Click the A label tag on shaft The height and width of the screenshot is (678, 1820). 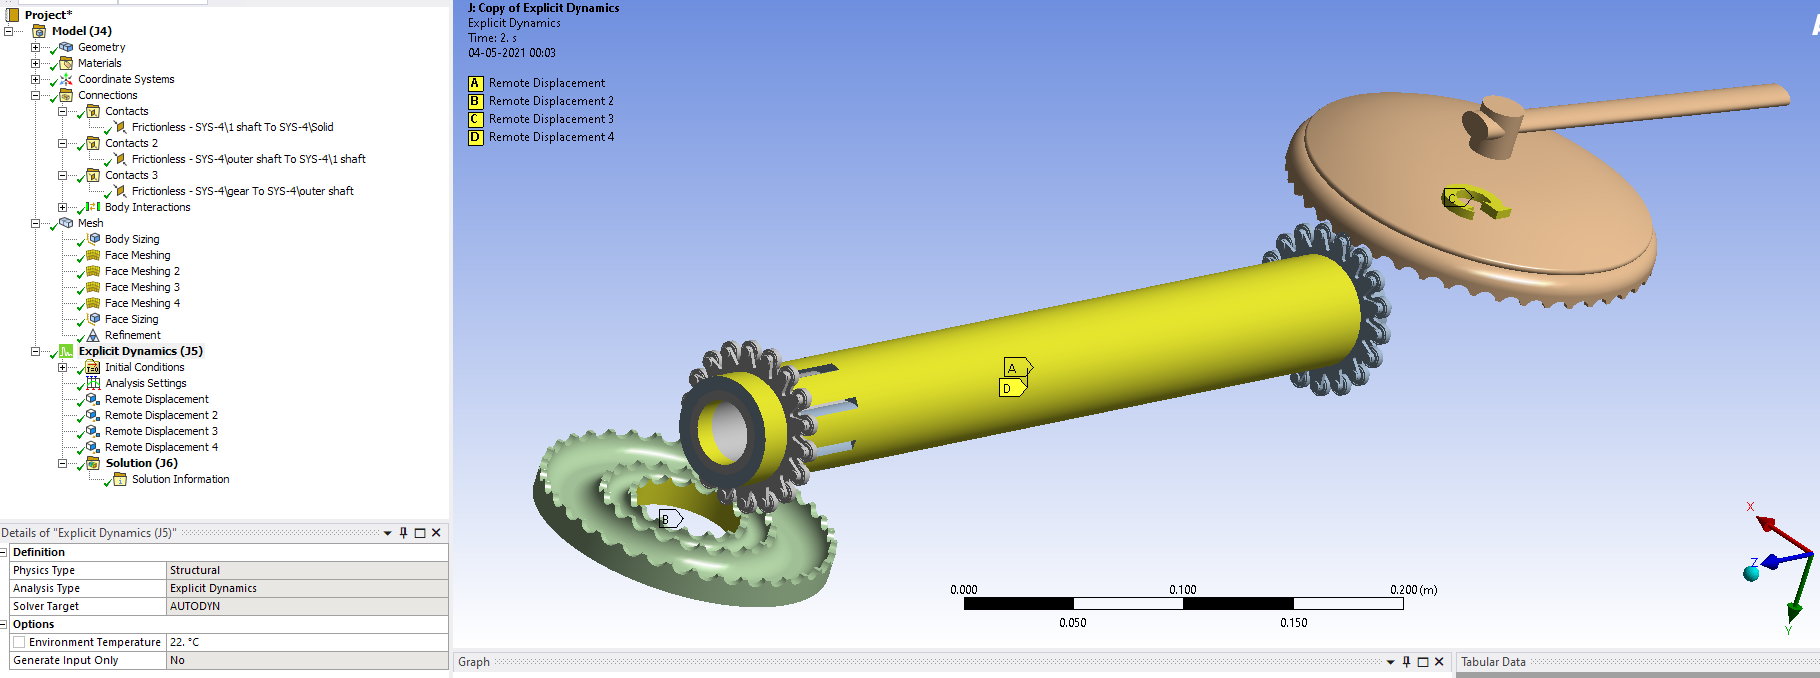pyautogui.click(x=1017, y=368)
